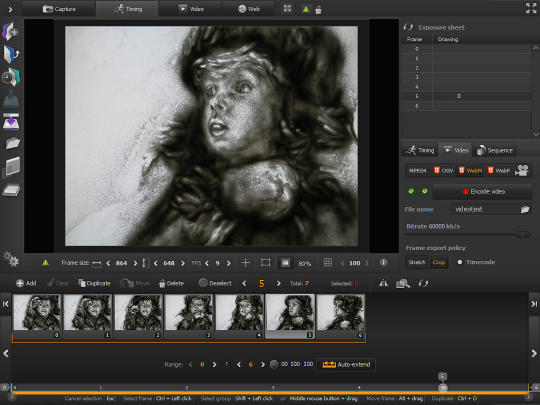Click the new project icon in left sidebar
Viewport: 540px width, 405px height.
pos(10,31)
